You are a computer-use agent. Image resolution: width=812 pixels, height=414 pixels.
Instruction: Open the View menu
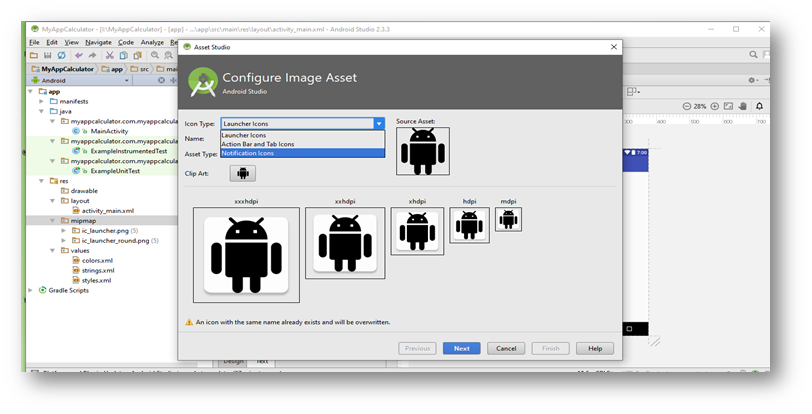tap(71, 42)
